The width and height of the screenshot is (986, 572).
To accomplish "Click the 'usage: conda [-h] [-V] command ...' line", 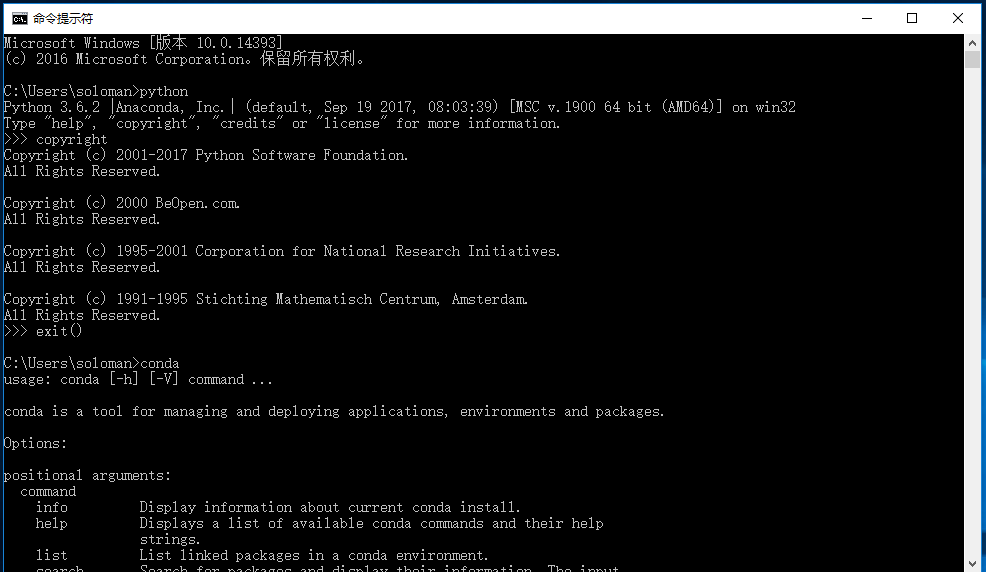I will 138,379.
